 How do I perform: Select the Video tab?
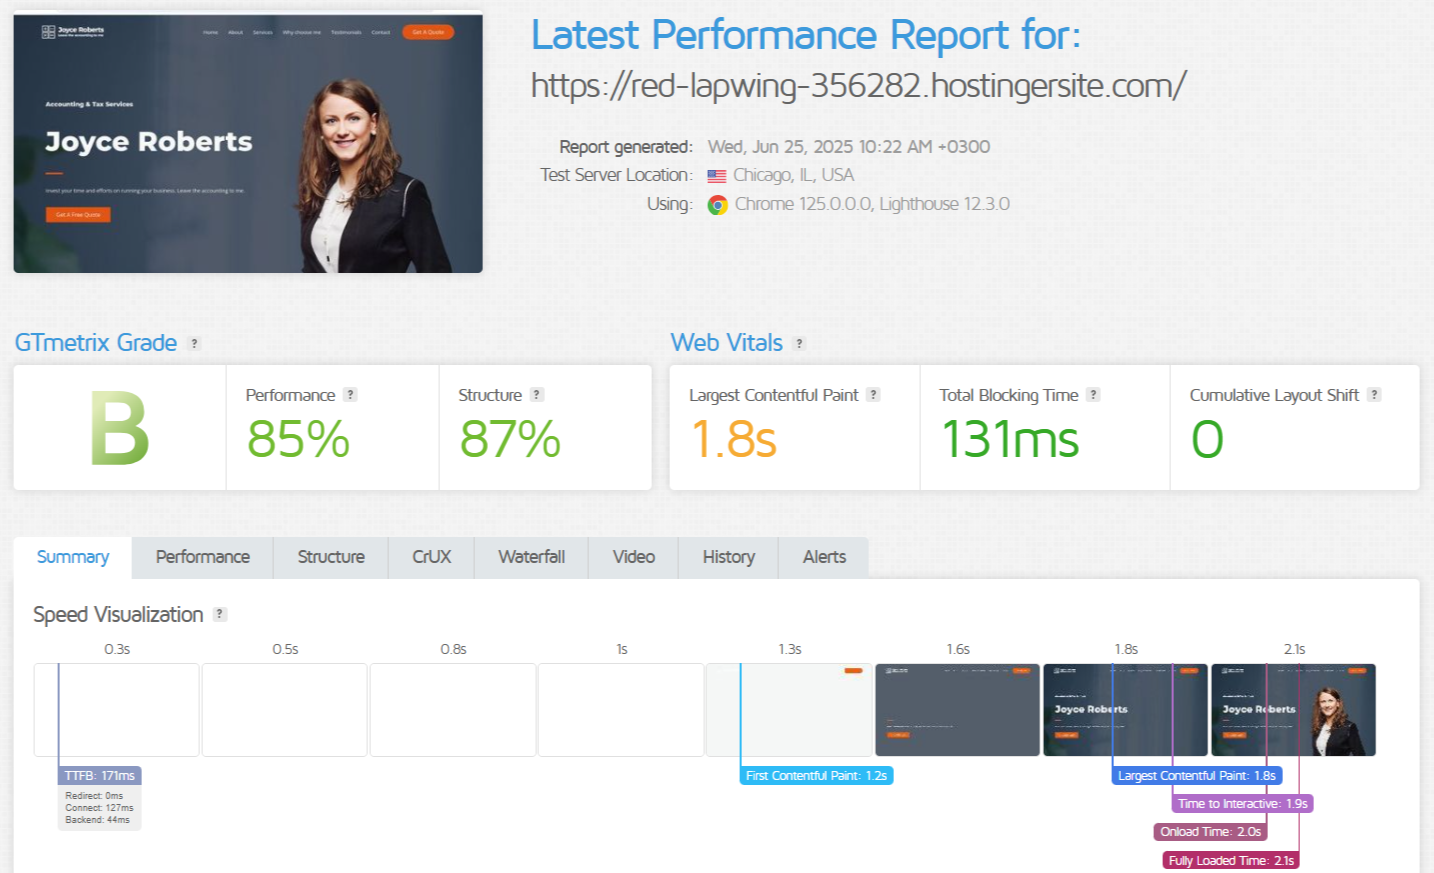pyautogui.click(x=633, y=557)
